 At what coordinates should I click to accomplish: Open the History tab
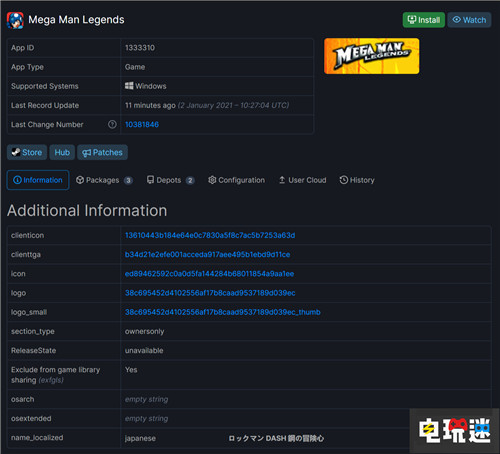pos(357,180)
